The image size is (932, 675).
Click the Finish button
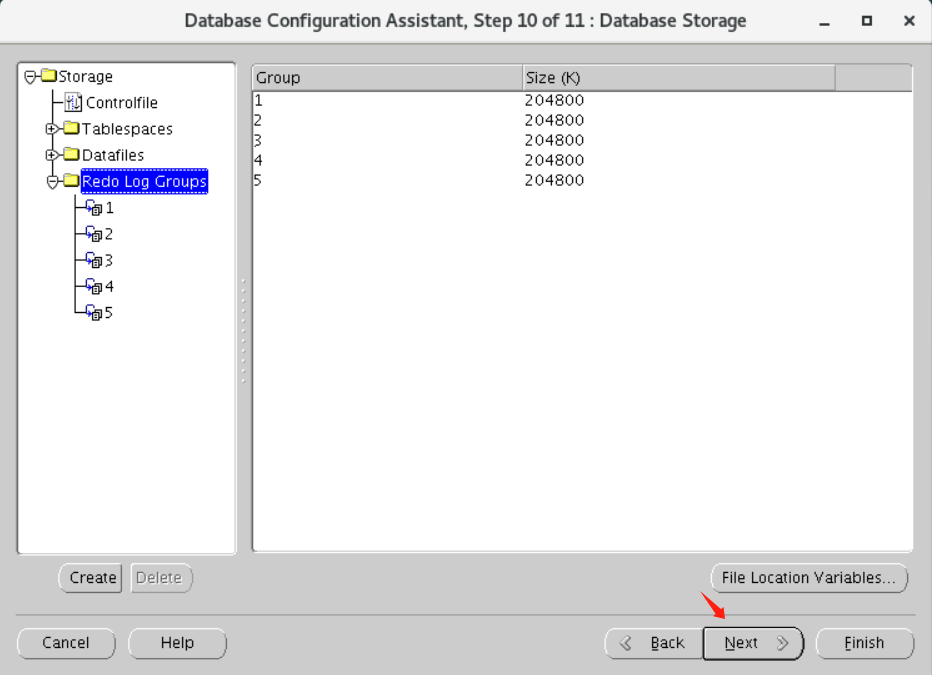(864, 643)
